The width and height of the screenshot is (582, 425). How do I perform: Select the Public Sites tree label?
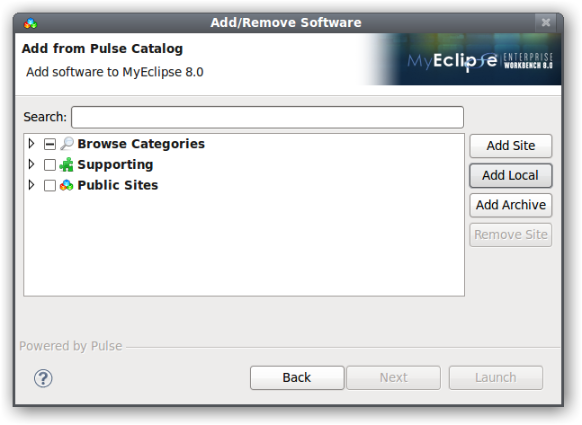coord(118,185)
